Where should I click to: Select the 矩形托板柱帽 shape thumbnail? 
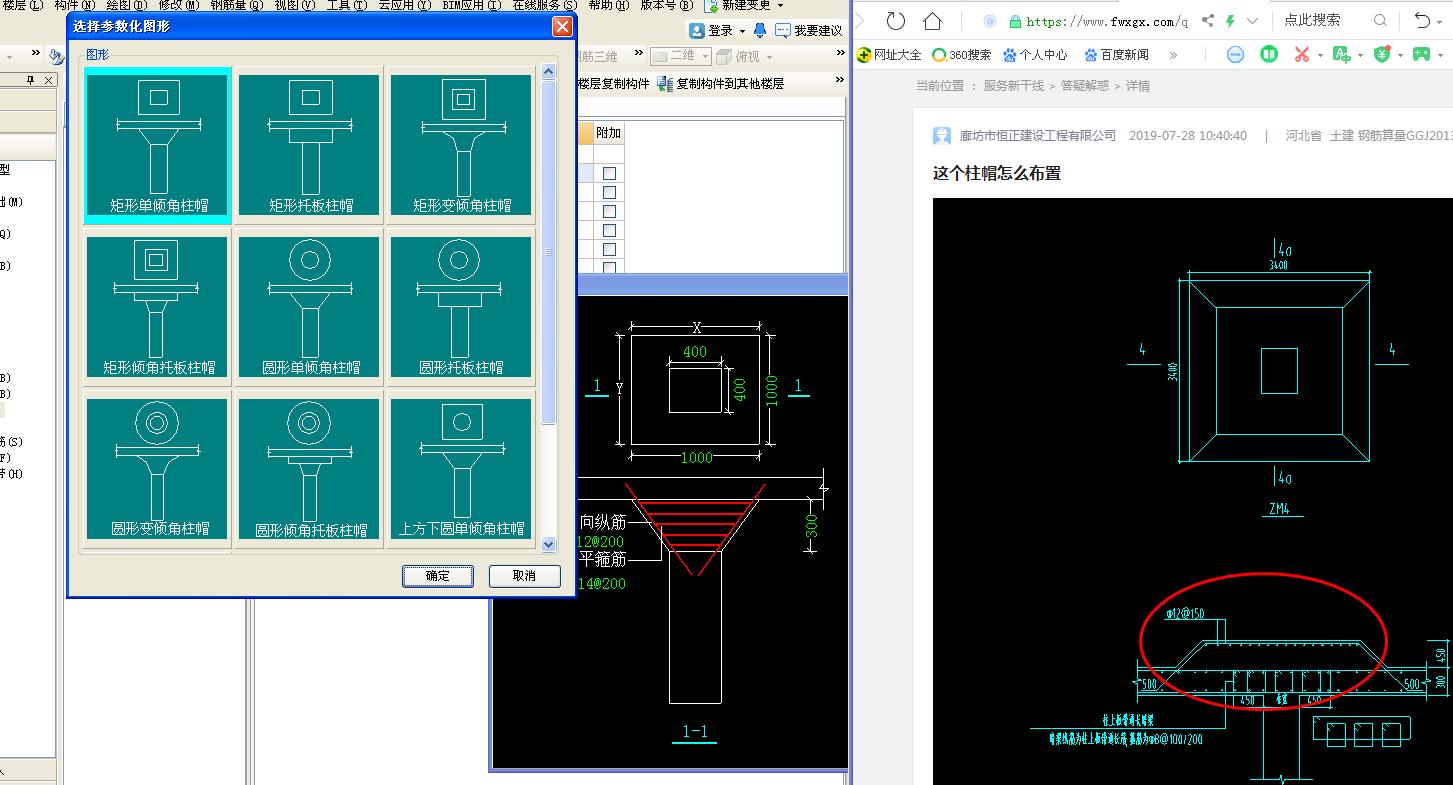310,146
